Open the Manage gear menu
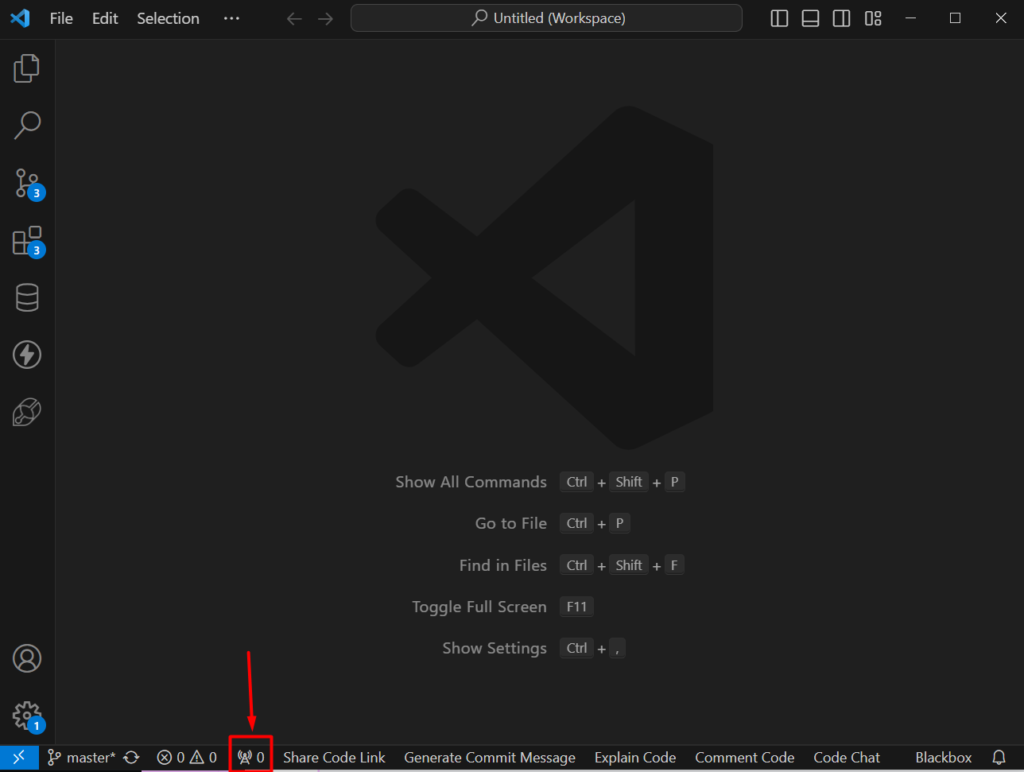The width and height of the screenshot is (1024, 772). pyautogui.click(x=28, y=717)
